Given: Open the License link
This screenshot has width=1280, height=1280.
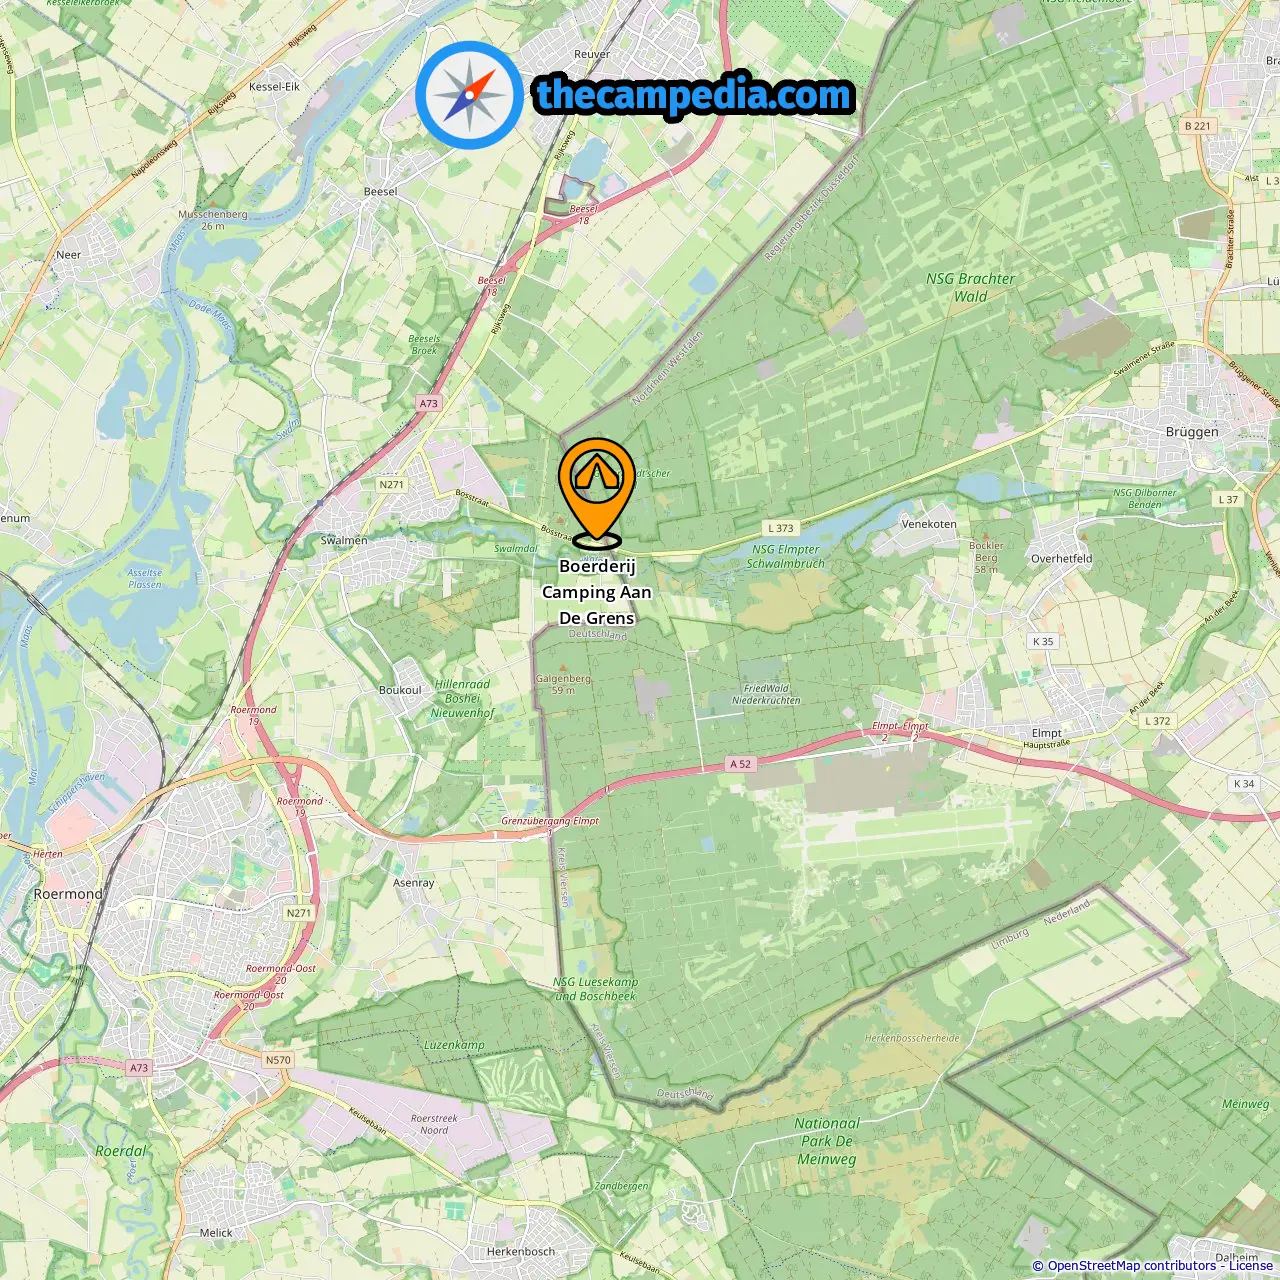Looking at the screenshot, I should (1251, 1266).
